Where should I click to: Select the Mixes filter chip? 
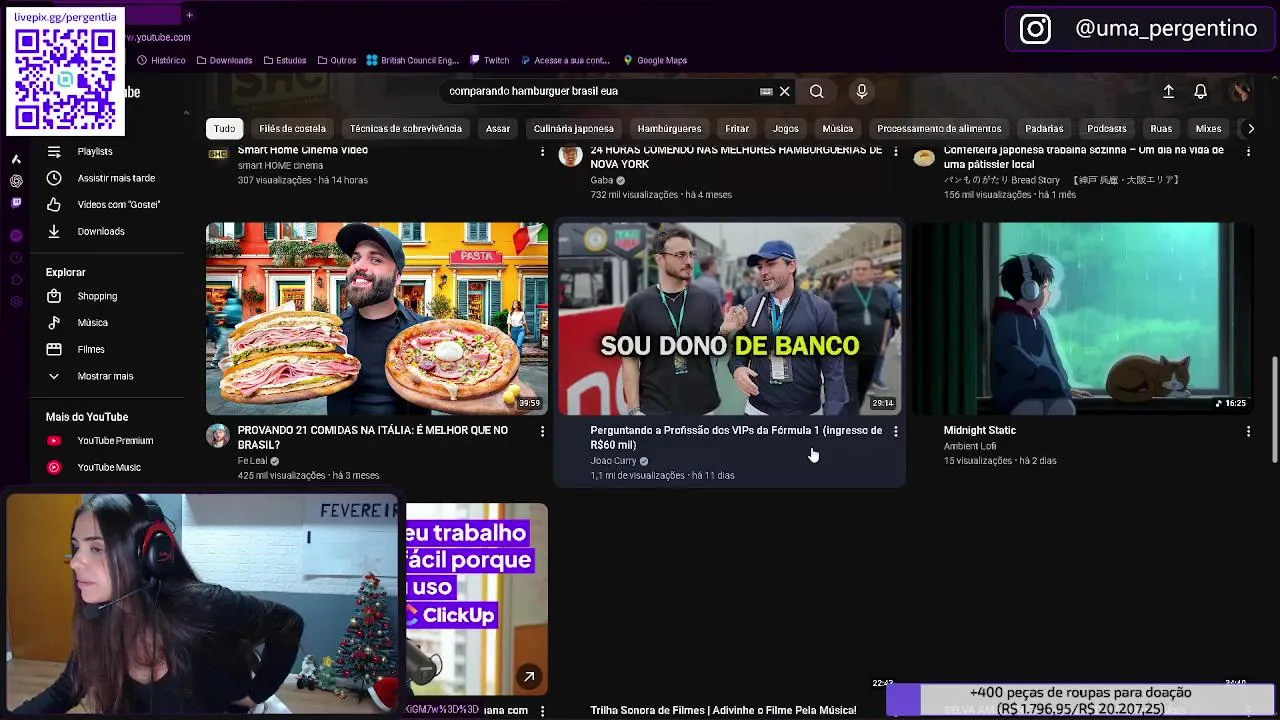(1209, 128)
